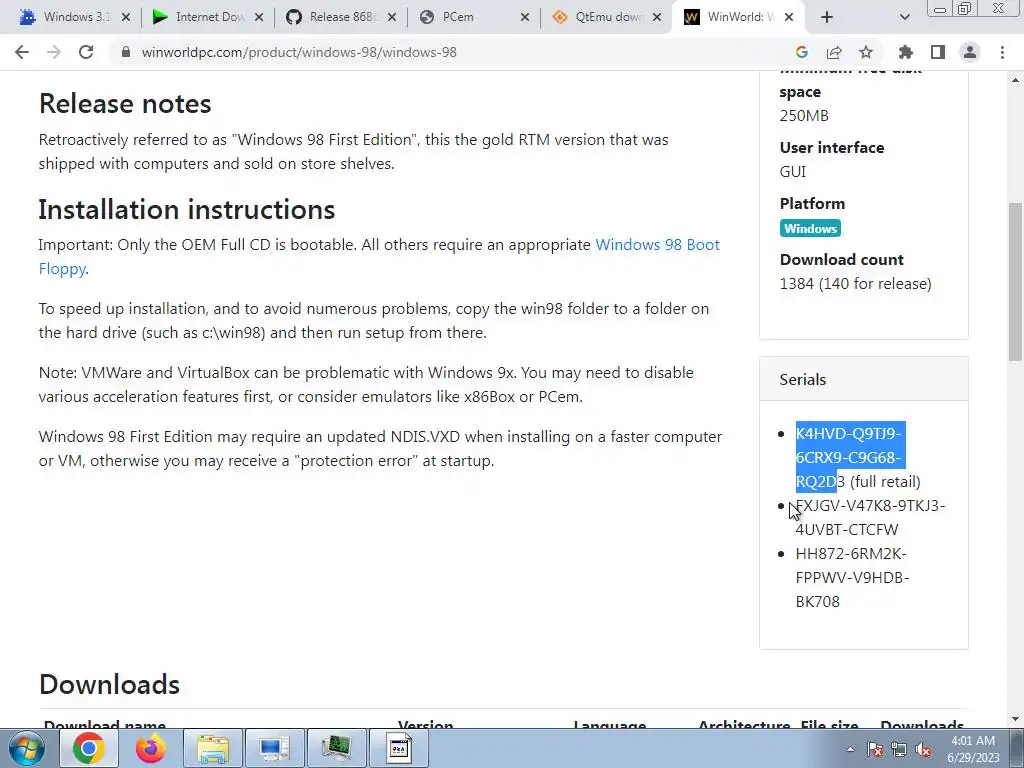Close the Windows 3.1 tab
The height and width of the screenshot is (768, 1024).
(x=126, y=18)
